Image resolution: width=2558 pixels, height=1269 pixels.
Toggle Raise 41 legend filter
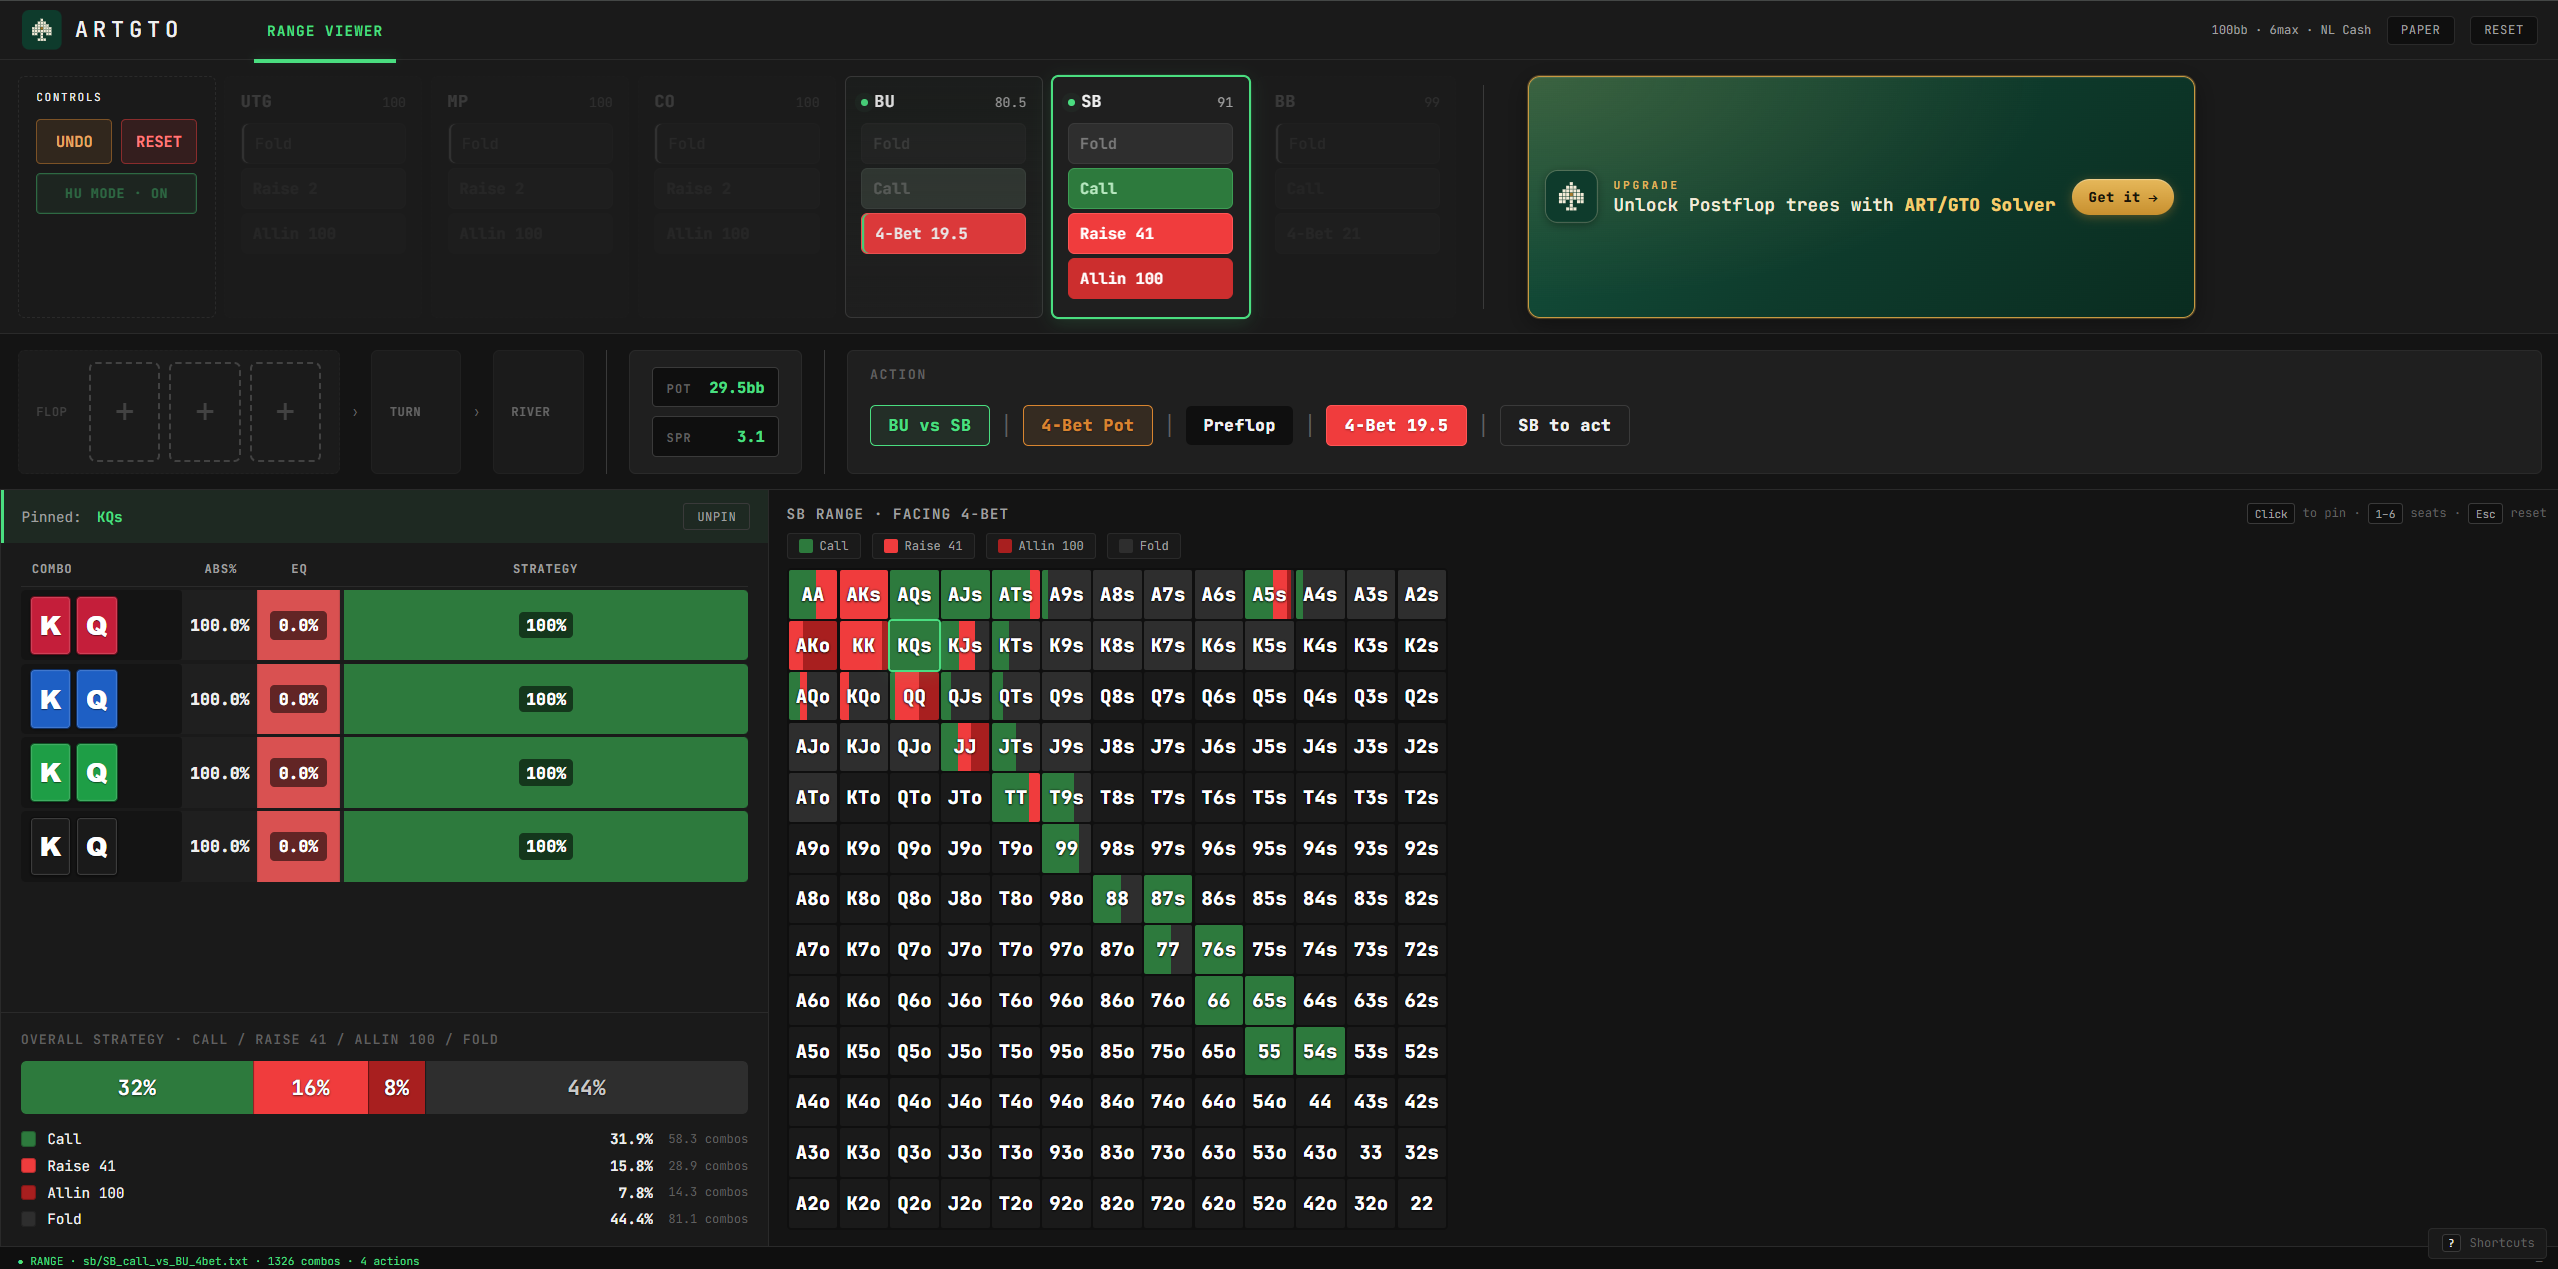pyautogui.click(x=923, y=546)
